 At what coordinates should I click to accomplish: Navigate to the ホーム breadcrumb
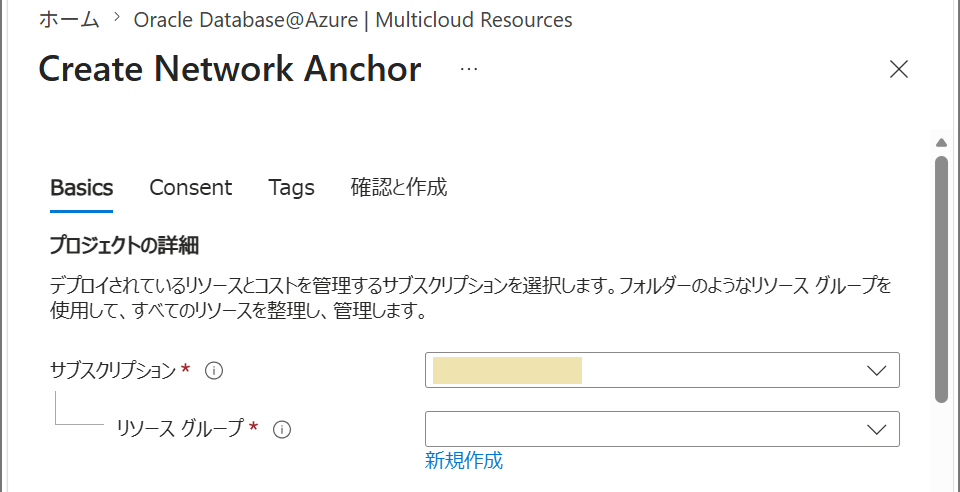pos(69,20)
